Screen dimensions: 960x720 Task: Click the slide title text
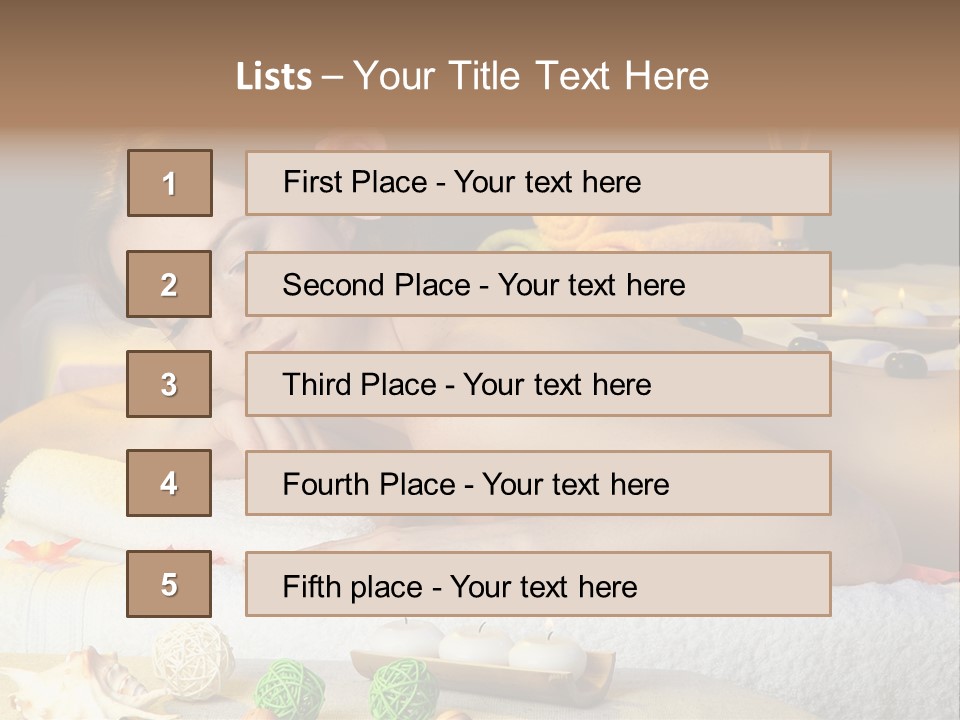[472, 76]
